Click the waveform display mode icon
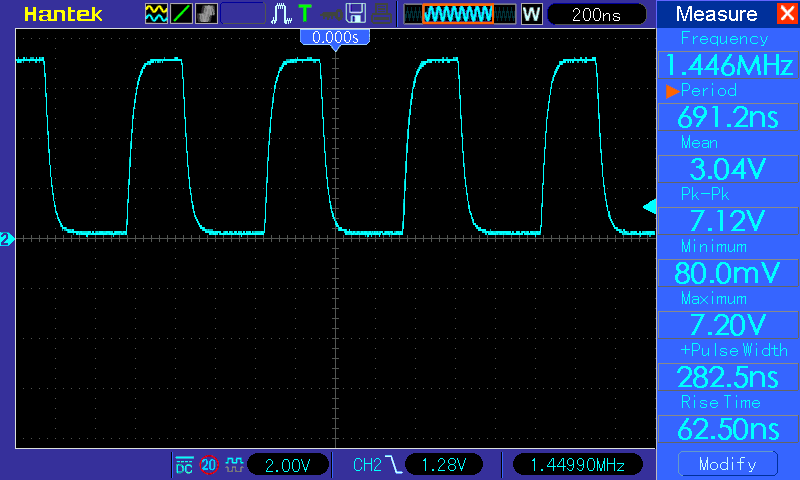 coord(157,14)
